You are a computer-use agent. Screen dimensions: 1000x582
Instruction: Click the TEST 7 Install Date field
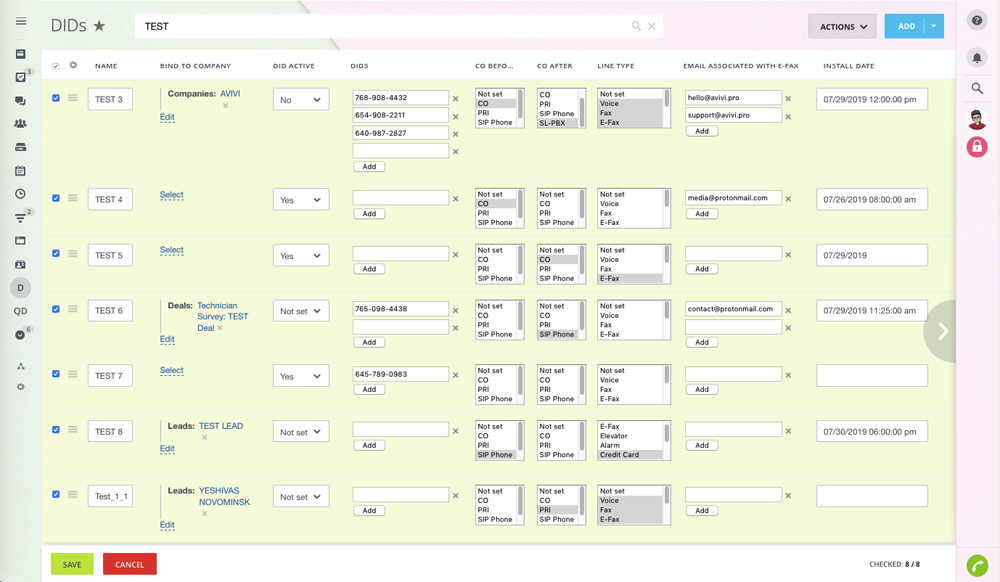coord(871,376)
